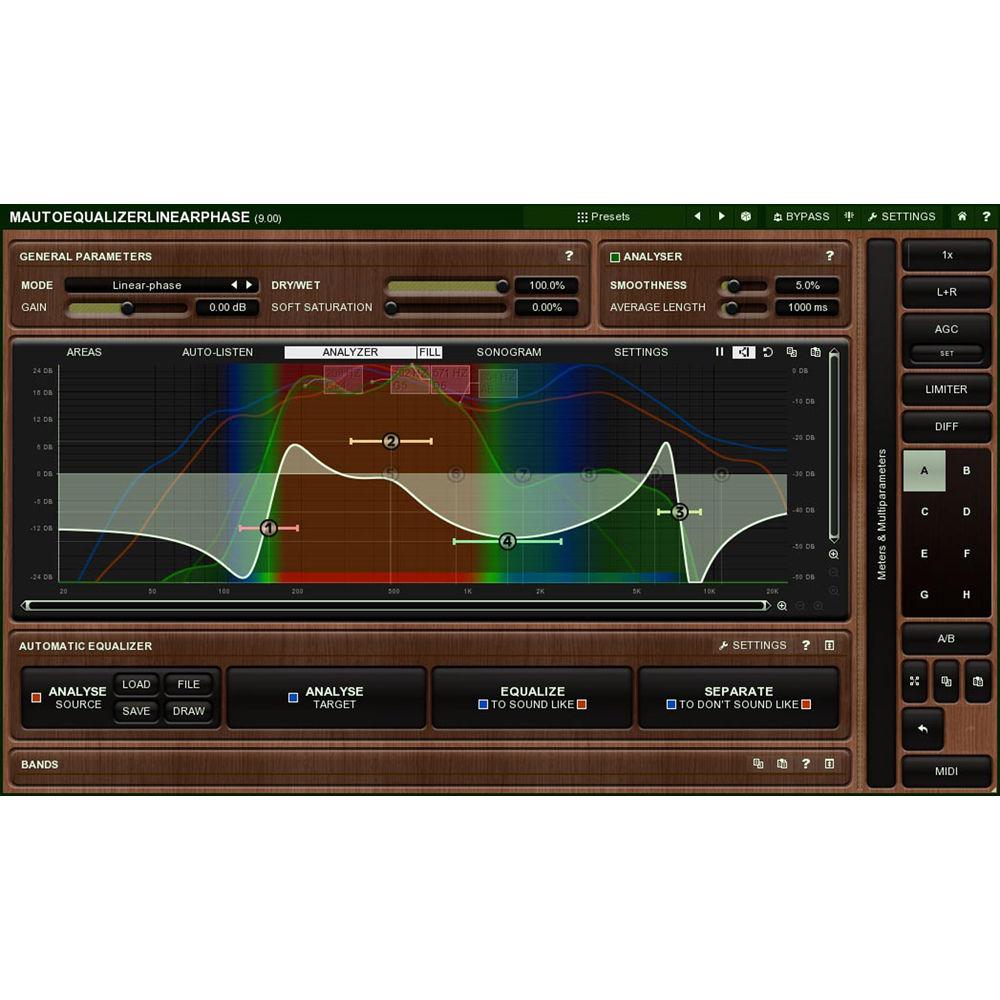Image resolution: width=1000 pixels, height=1000 pixels.
Task: Switch to the SONOGRAM view tab
Action: pyautogui.click(x=508, y=352)
